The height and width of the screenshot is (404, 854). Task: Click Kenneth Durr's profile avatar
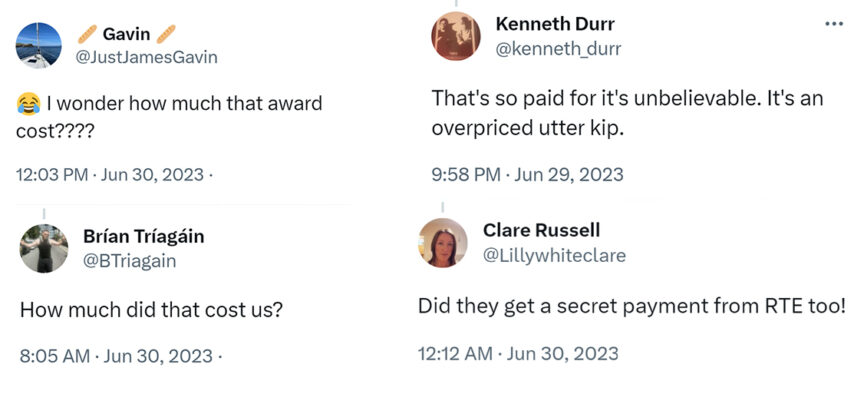pos(455,37)
